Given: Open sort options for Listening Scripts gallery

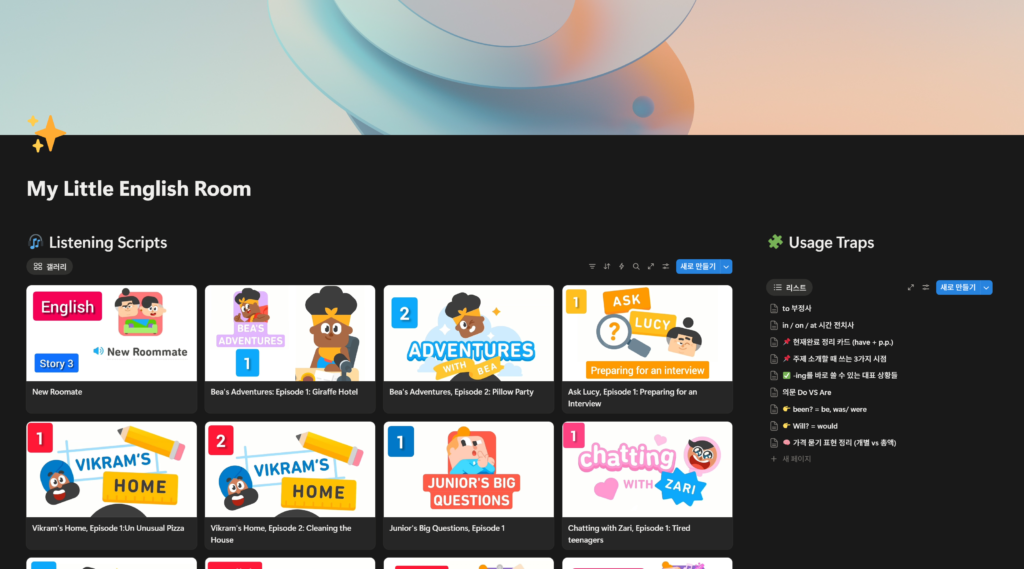Looking at the screenshot, I should coord(607,267).
